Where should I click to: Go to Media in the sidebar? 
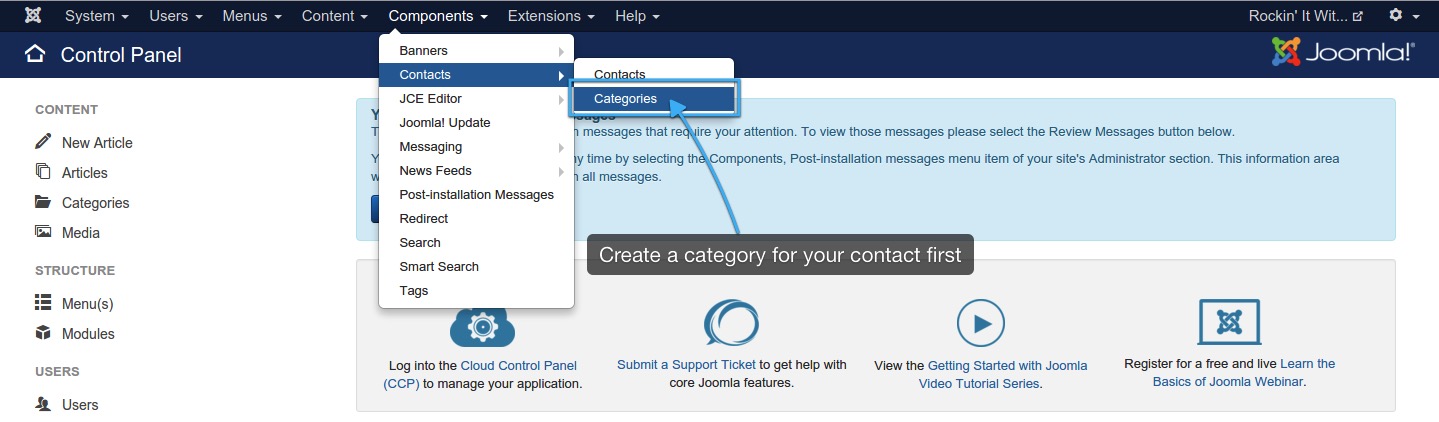[81, 233]
